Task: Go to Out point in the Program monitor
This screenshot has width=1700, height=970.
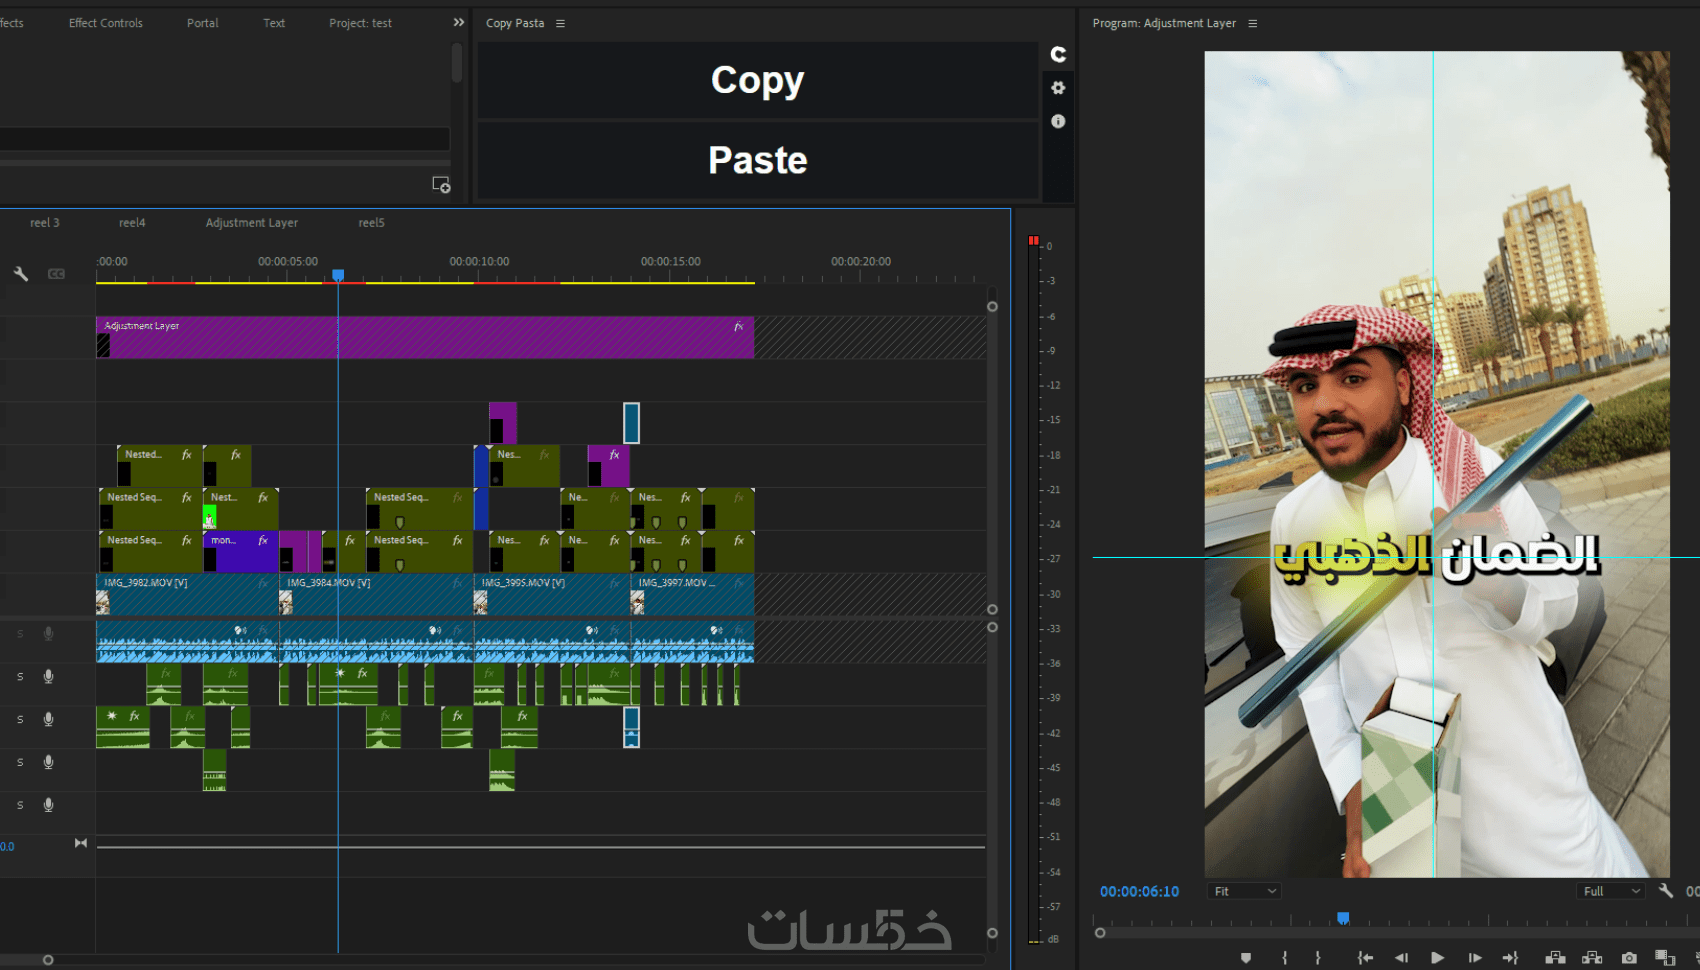Action: (x=1510, y=958)
